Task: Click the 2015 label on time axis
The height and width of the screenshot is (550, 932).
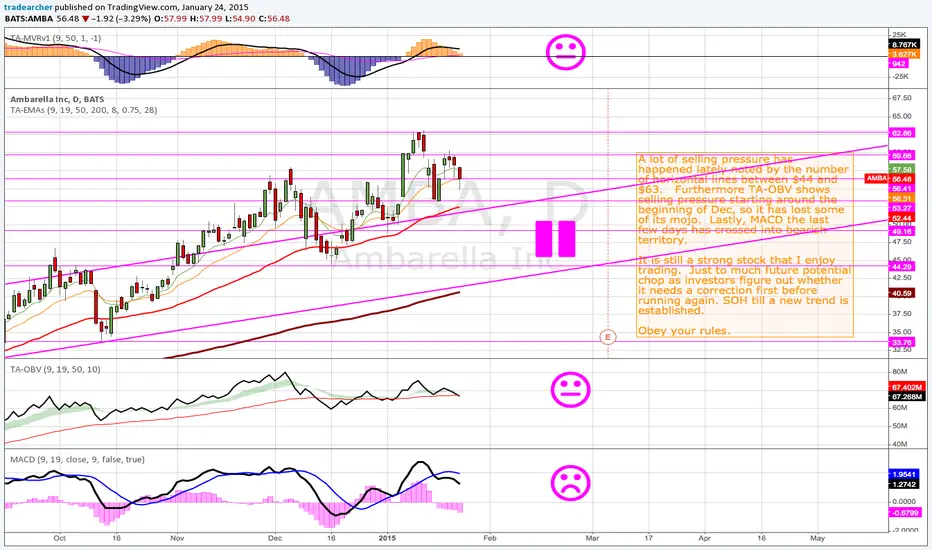Action: coord(386,538)
